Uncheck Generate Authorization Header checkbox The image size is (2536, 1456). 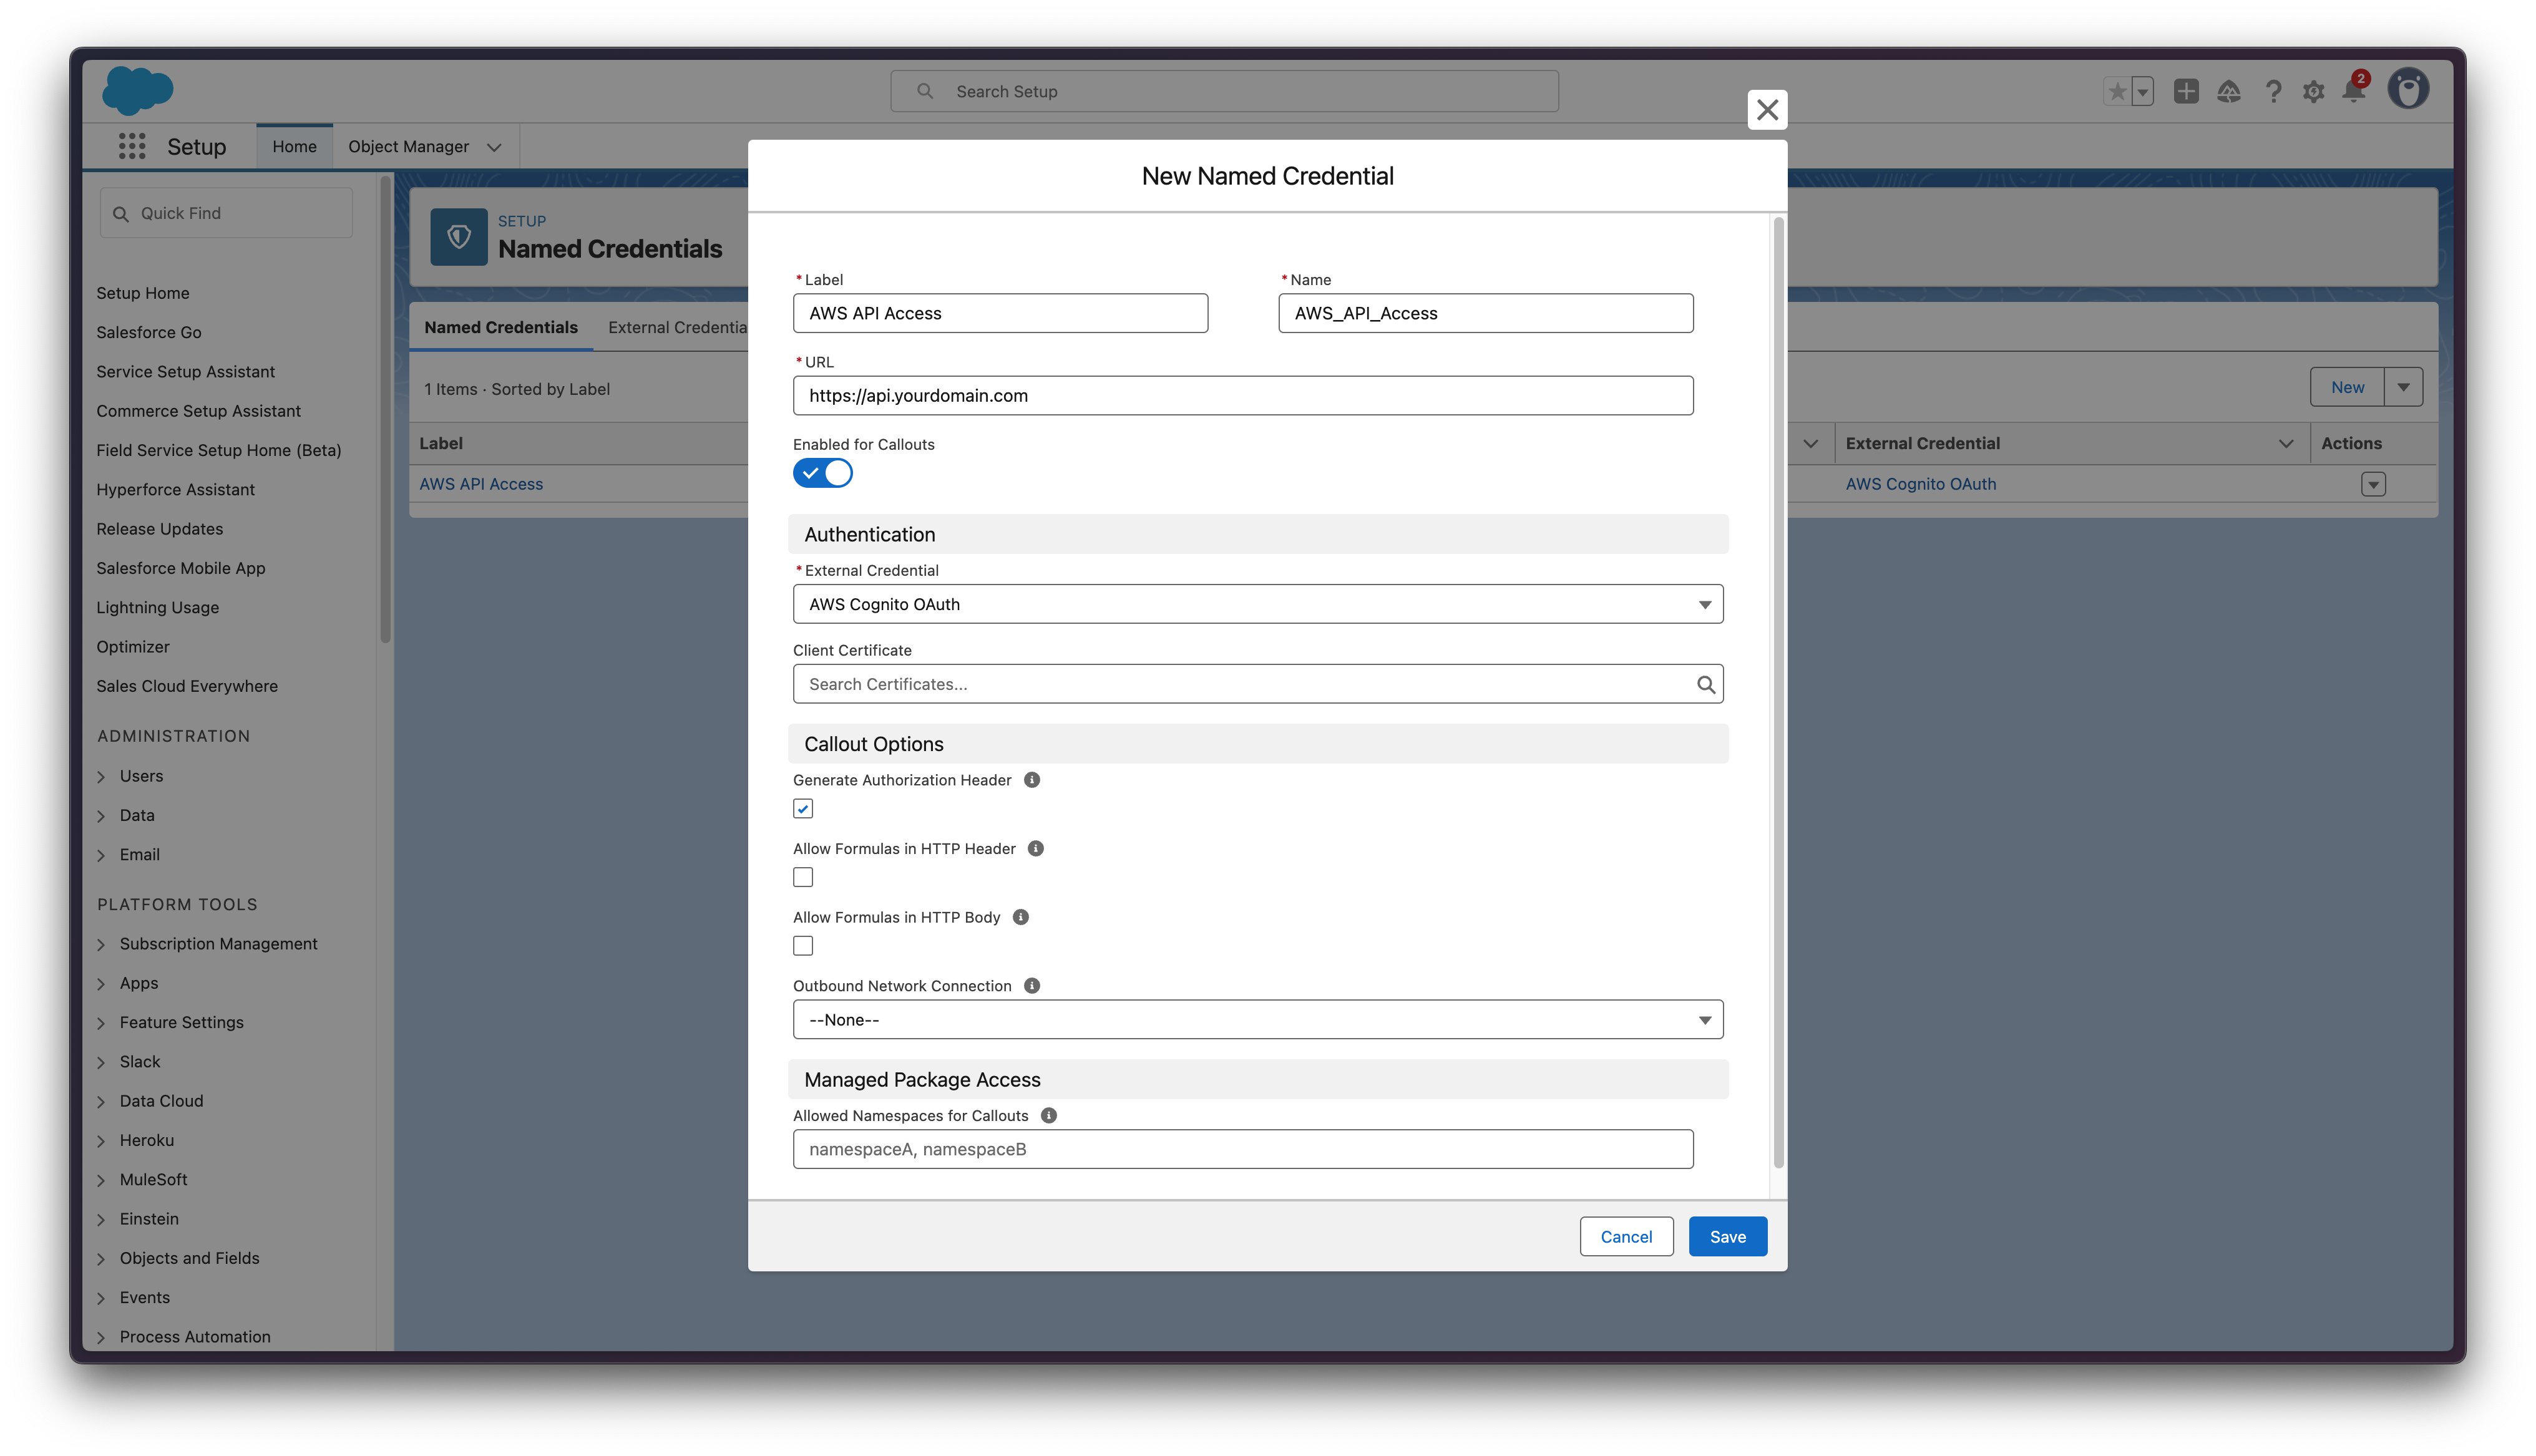[x=803, y=808]
